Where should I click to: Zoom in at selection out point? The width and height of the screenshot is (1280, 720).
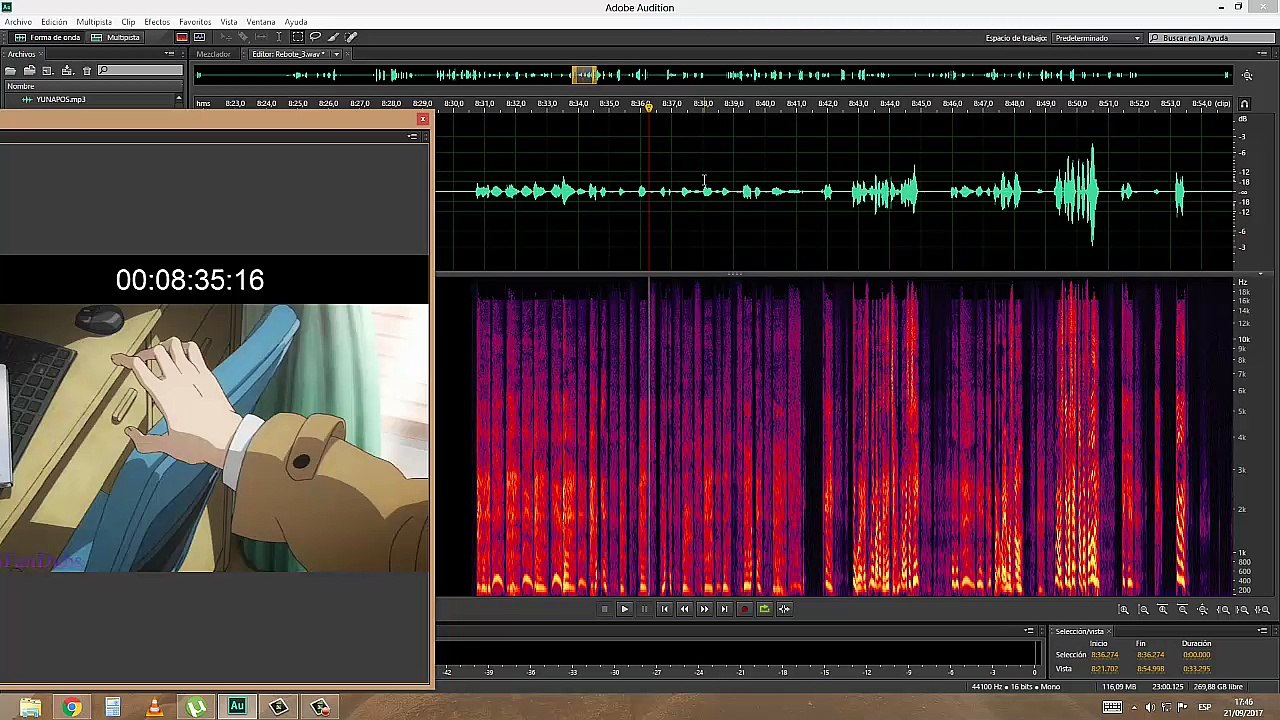tap(1242, 610)
